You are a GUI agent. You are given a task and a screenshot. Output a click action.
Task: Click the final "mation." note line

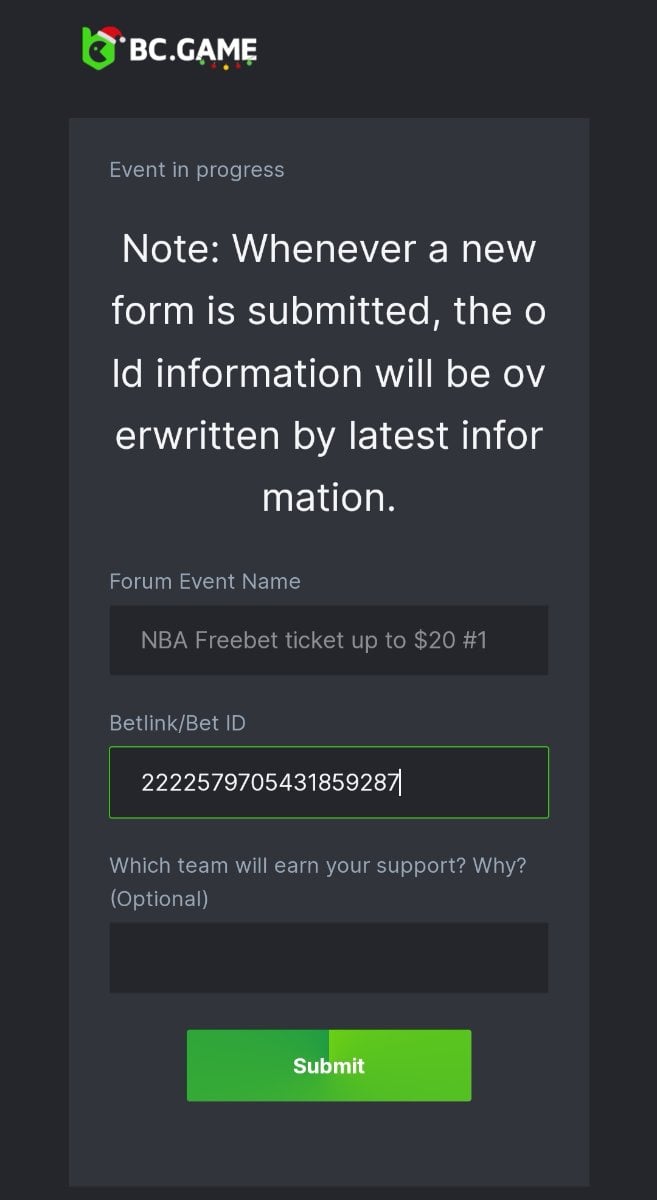click(328, 498)
